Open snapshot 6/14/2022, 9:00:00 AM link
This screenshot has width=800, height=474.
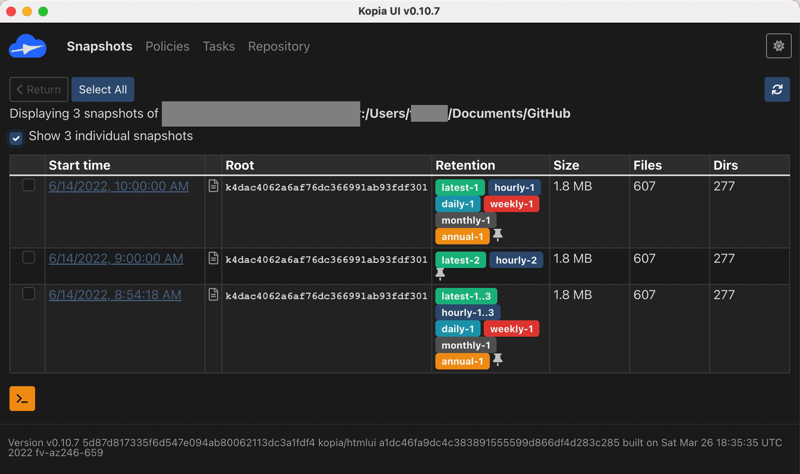coord(116,259)
